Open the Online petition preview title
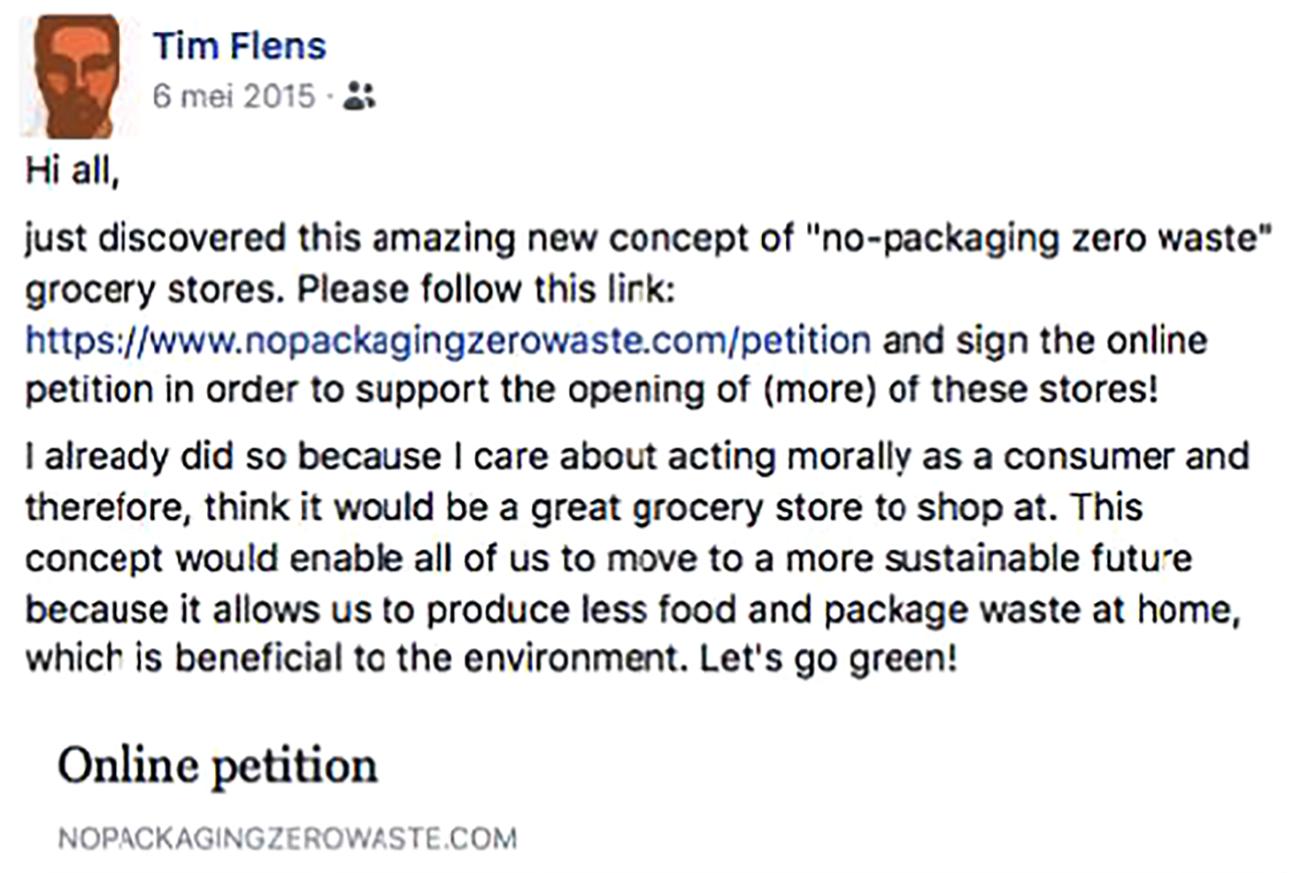The width and height of the screenshot is (1293, 873). point(217,766)
